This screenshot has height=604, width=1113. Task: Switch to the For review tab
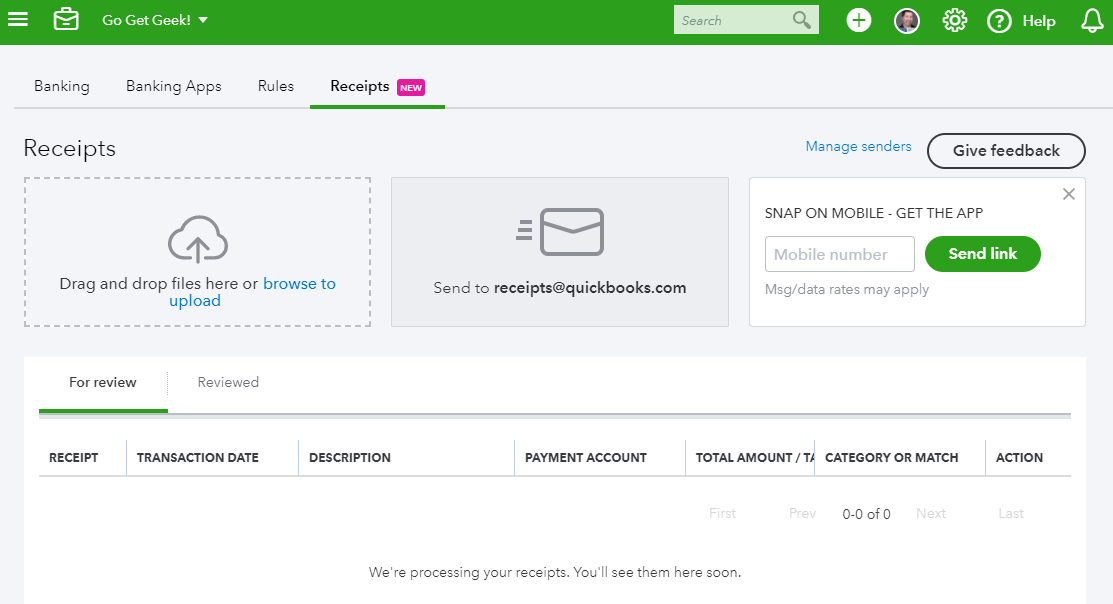coord(103,382)
